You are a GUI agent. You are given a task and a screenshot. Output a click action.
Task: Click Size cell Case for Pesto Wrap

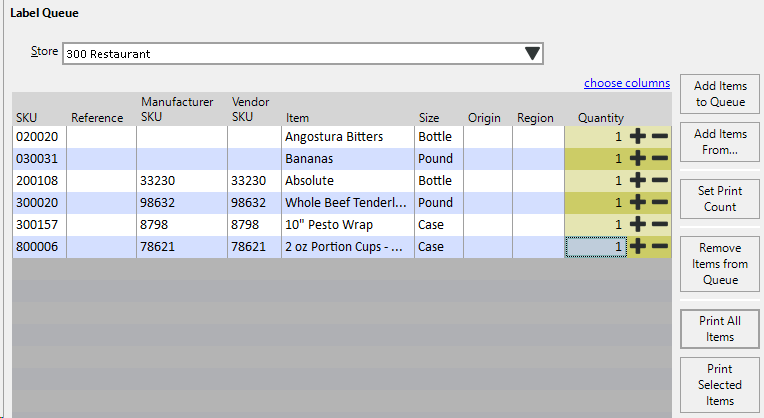(x=439, y=225)
